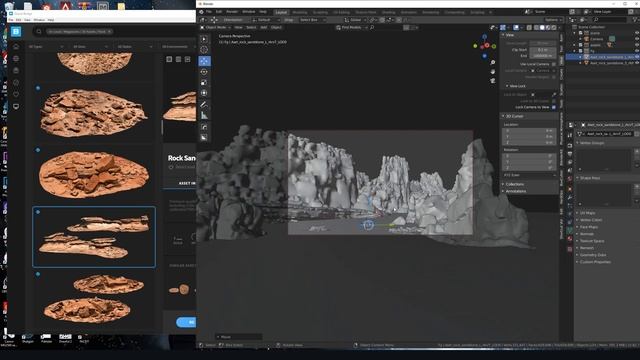The width and height of the screenshot is (640, 360).
Task: Open the Bridge Edit menu
Action: (18, 20)
